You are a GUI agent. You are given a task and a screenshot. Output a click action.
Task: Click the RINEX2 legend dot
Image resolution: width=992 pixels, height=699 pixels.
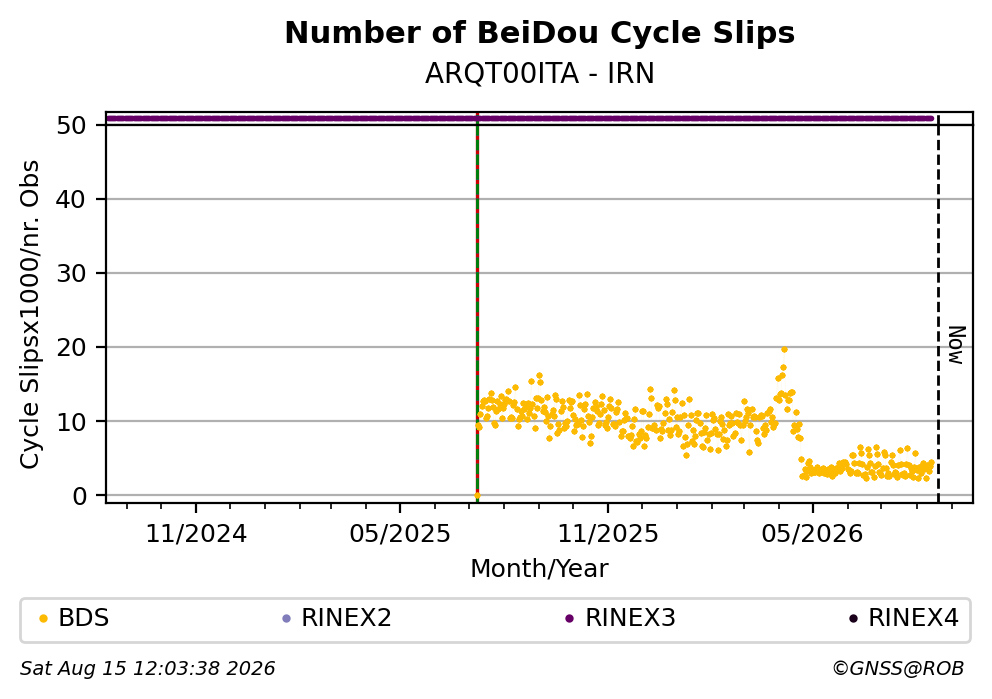tap(286, 619)
